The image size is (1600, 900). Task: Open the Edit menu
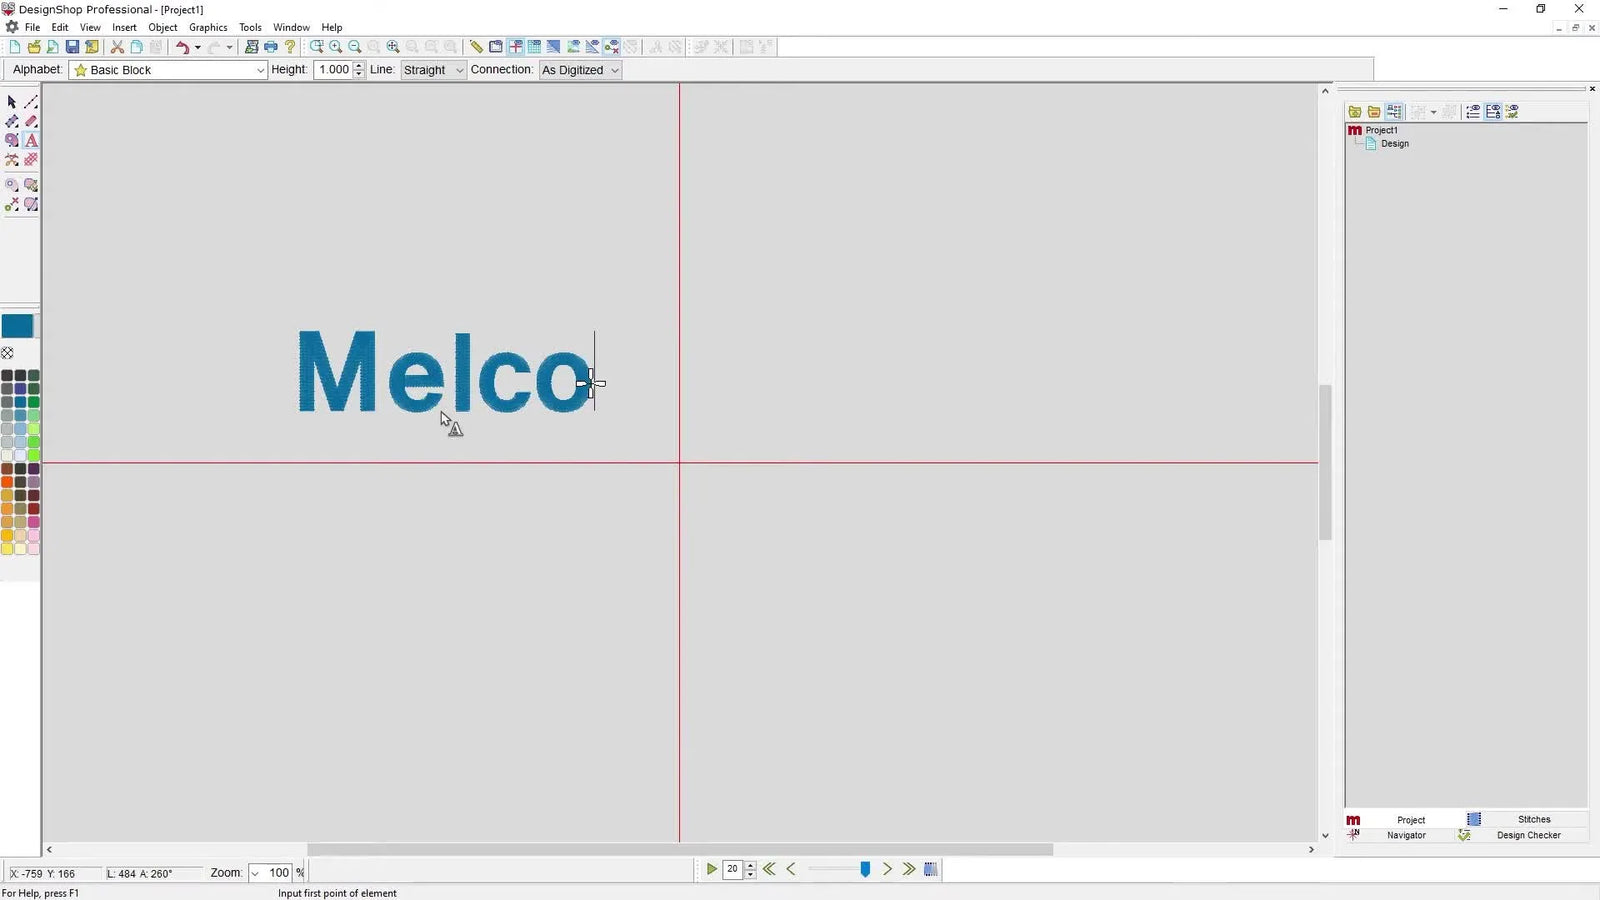point(60,27)
